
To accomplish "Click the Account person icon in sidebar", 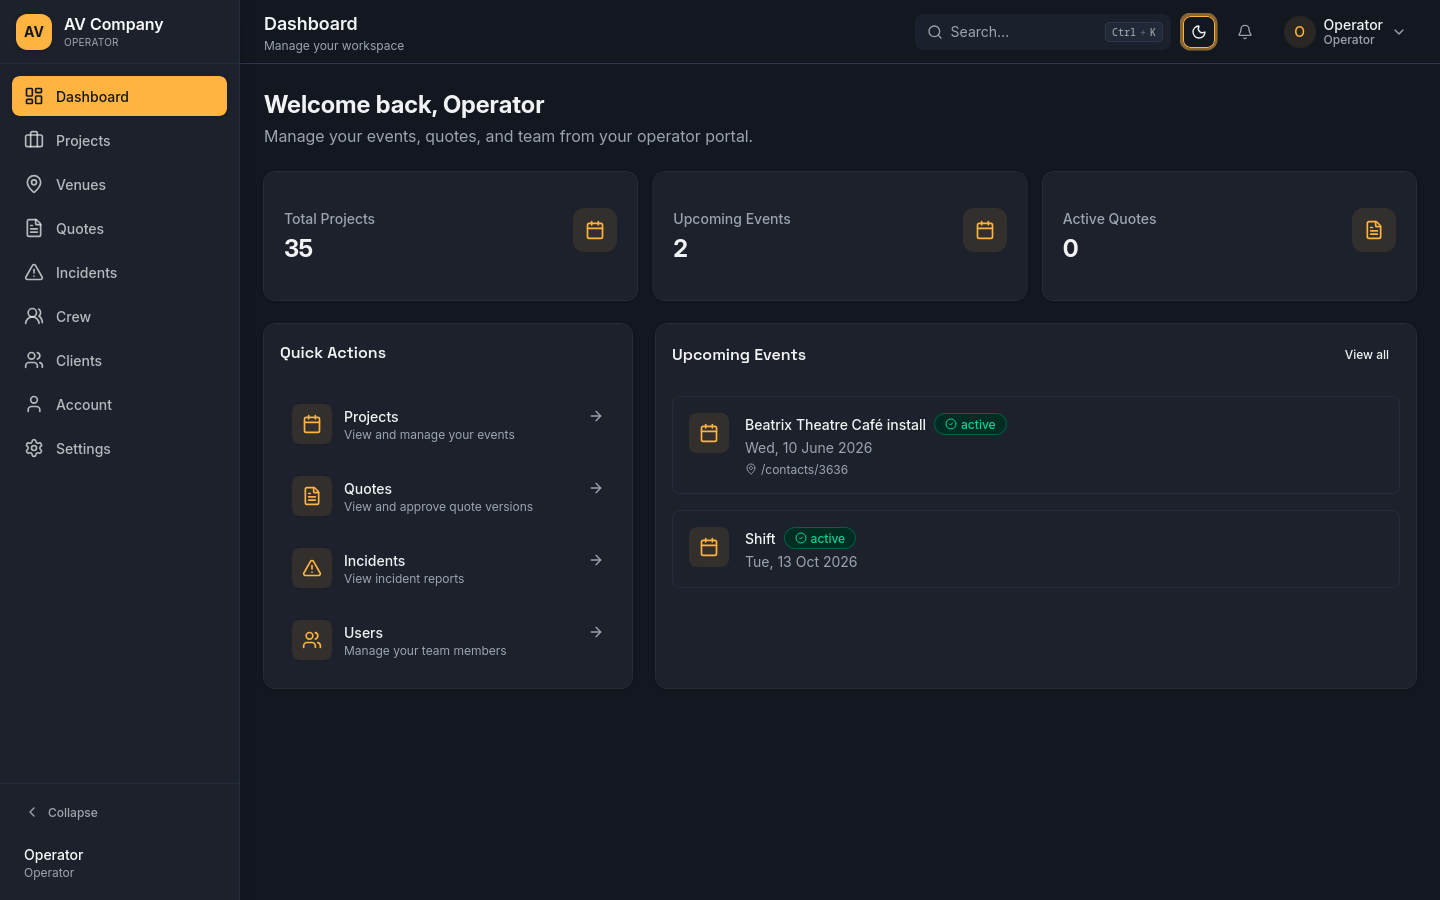I will tap(34, 404).
